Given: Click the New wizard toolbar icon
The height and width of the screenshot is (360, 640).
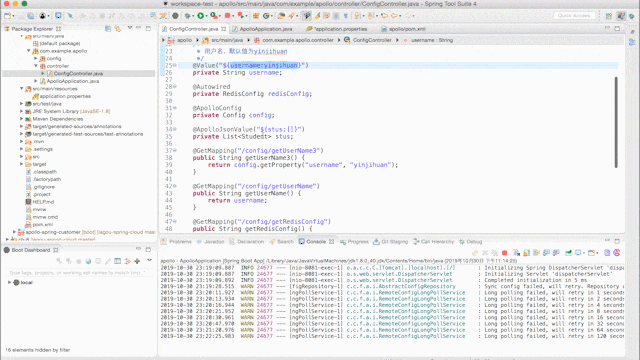Looking at the screenshot, I should [x=7, y=16].
